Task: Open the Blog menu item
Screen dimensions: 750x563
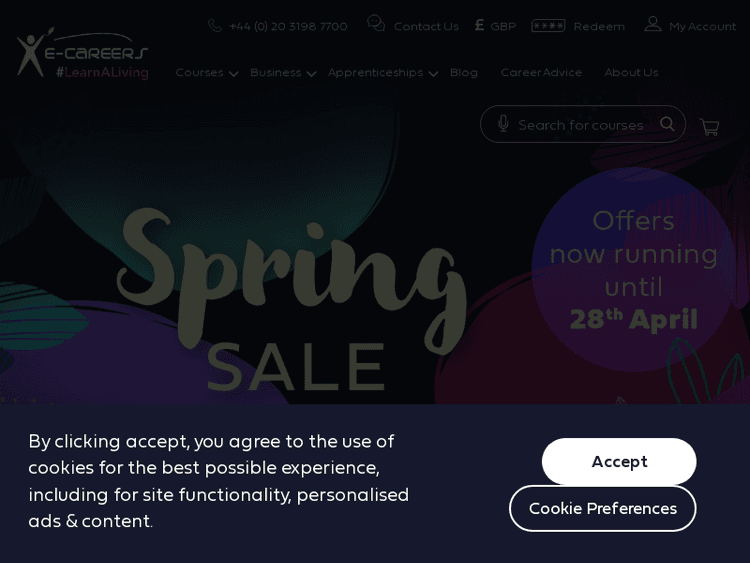Action: [x=463, y=72]
